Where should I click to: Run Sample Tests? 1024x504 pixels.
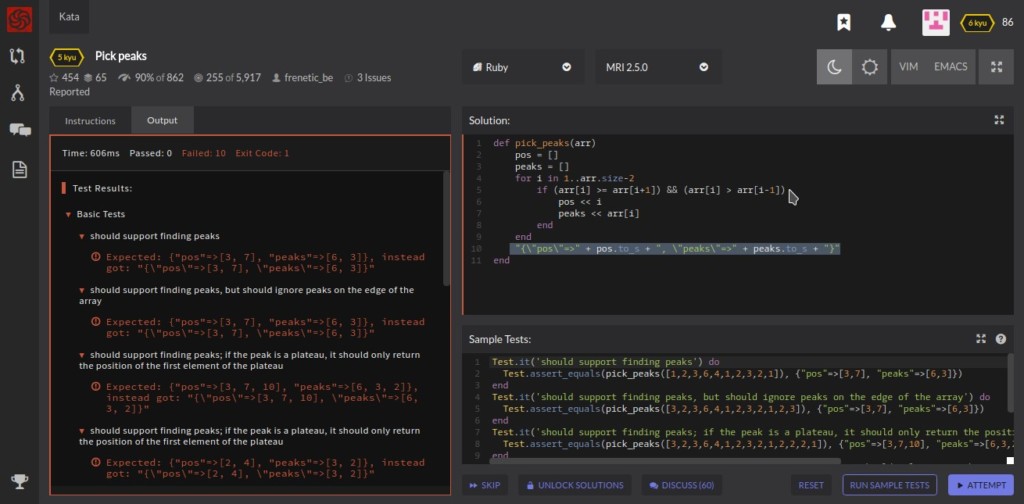[889, 485]
